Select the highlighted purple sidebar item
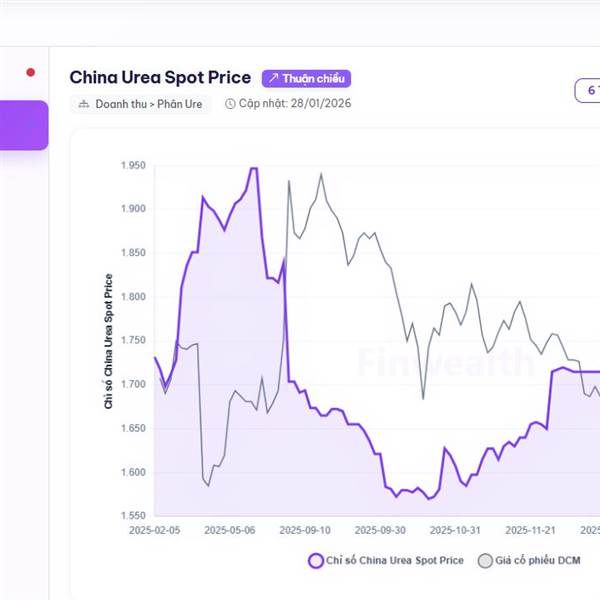This screenshot has width=600, height=600. tap(24, 125)
